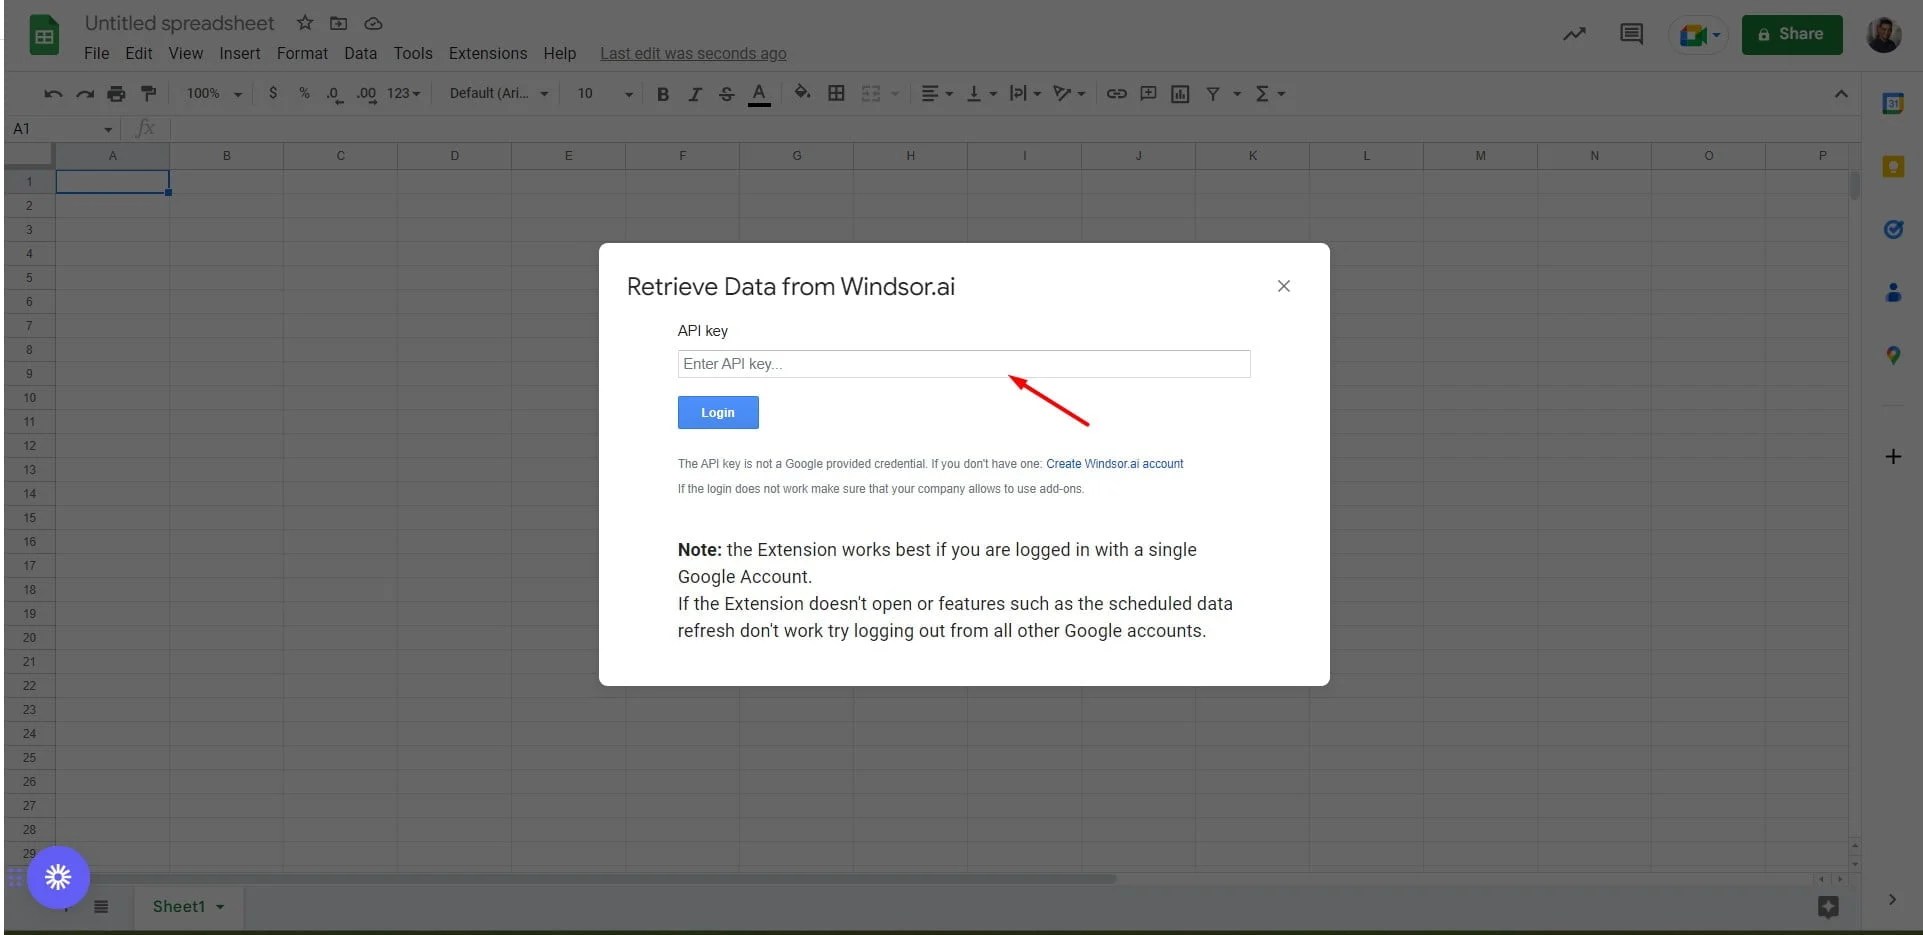Open the Functions (sigma) icon

(x=1264, y=93)
